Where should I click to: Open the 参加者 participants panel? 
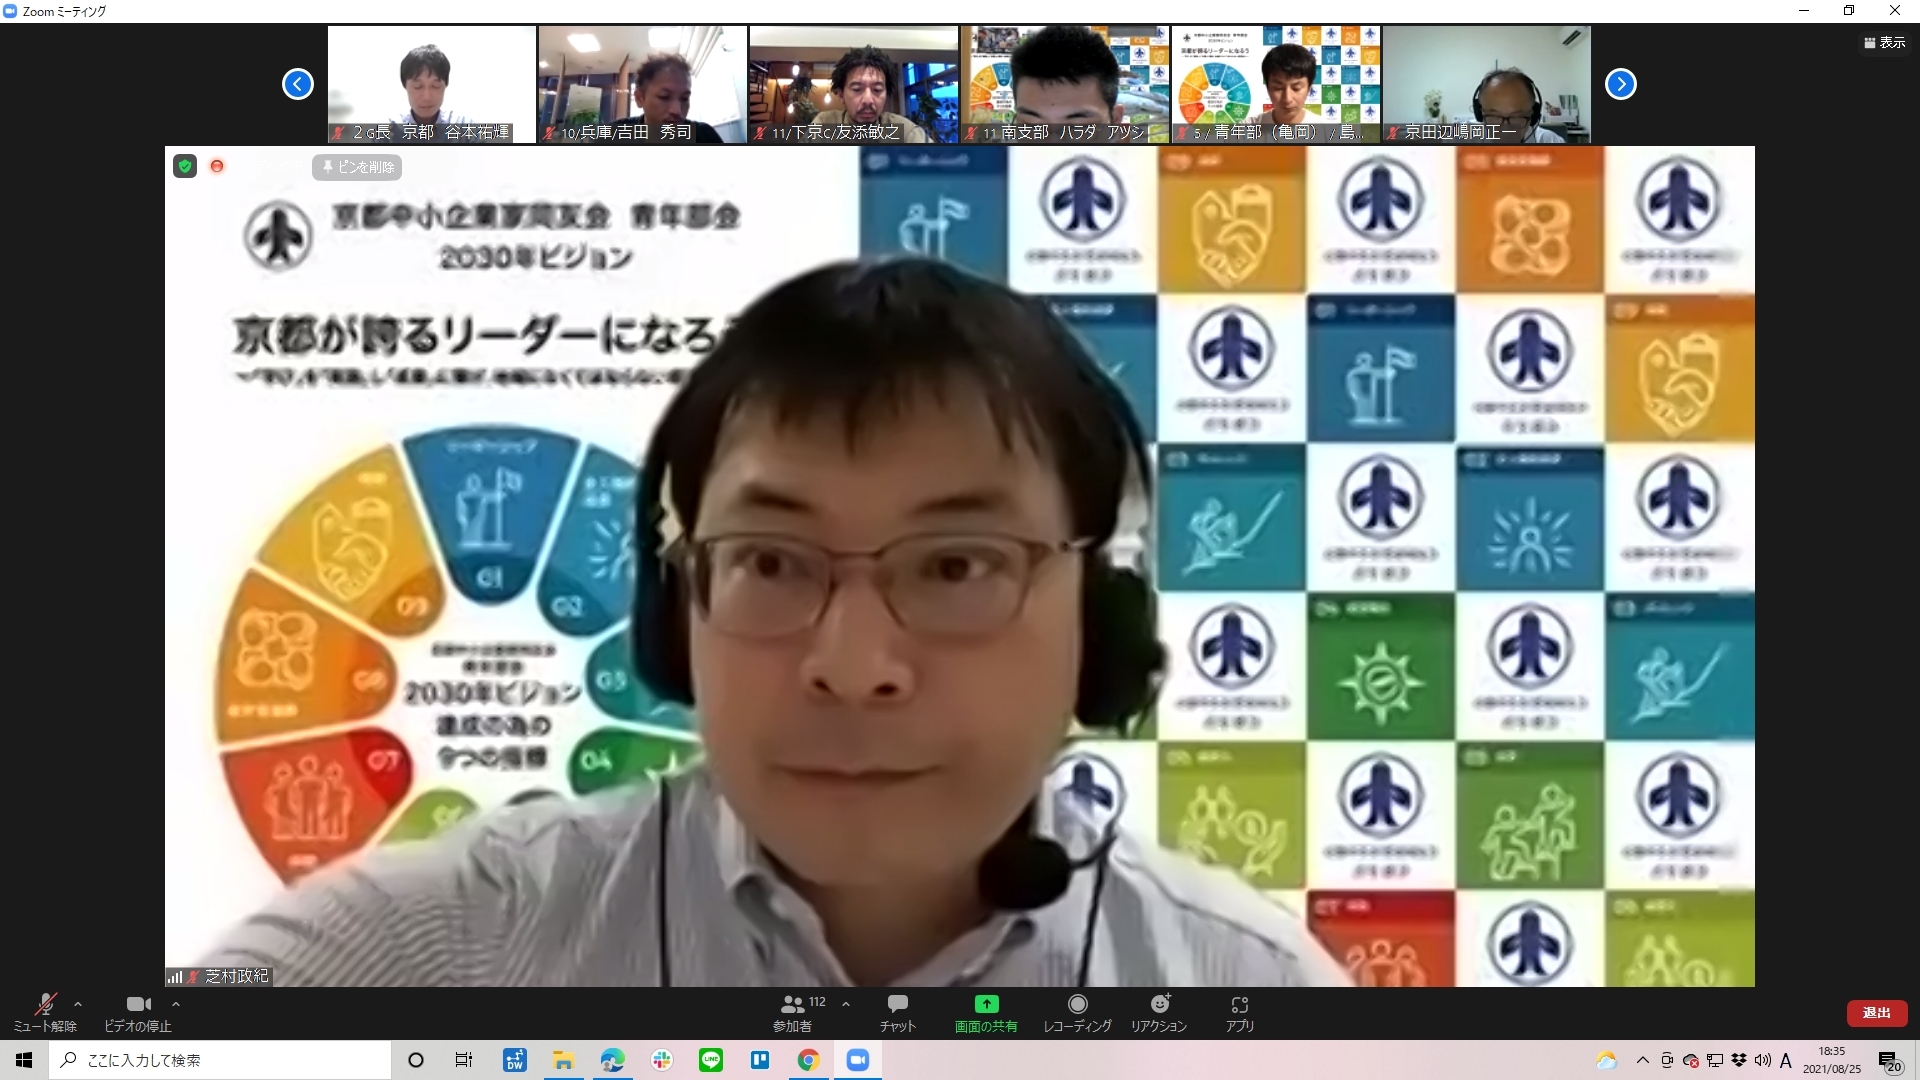793,1012
